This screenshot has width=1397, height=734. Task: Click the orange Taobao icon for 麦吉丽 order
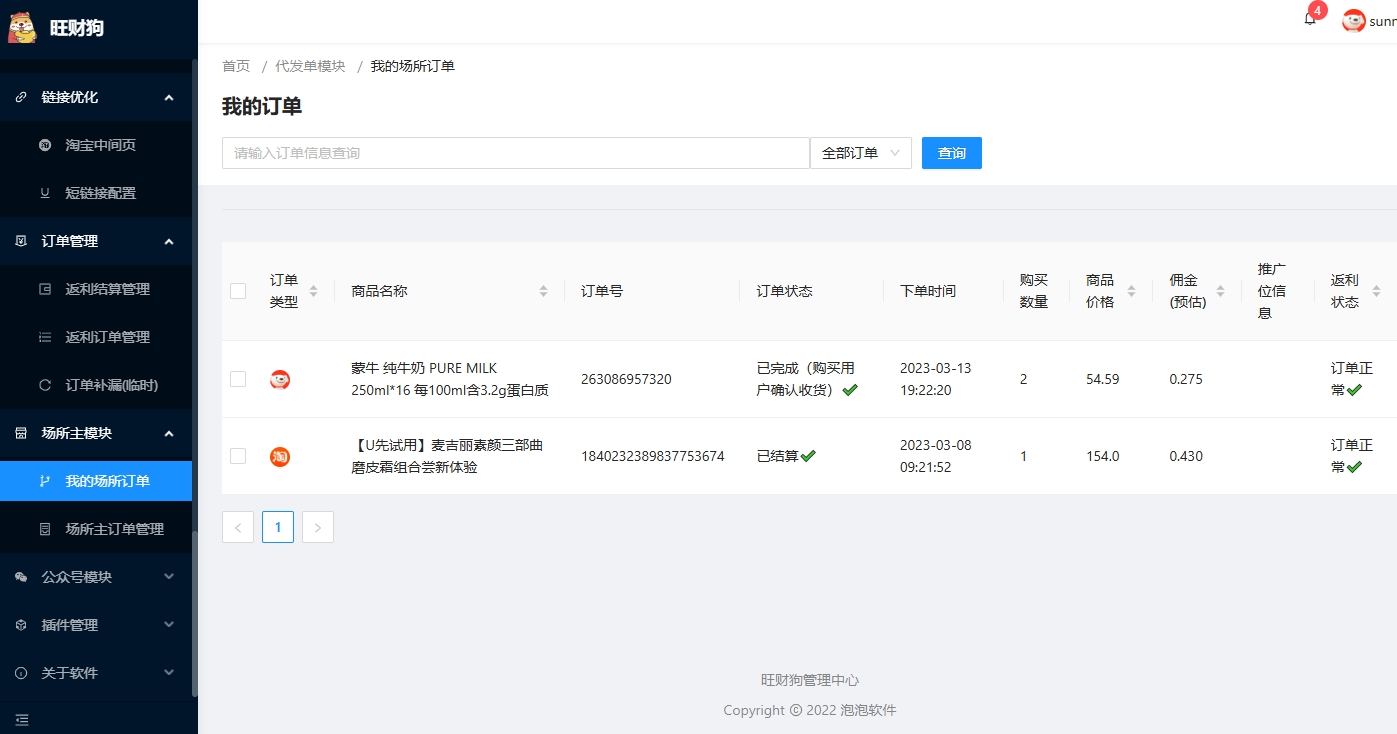coord(280,456)
